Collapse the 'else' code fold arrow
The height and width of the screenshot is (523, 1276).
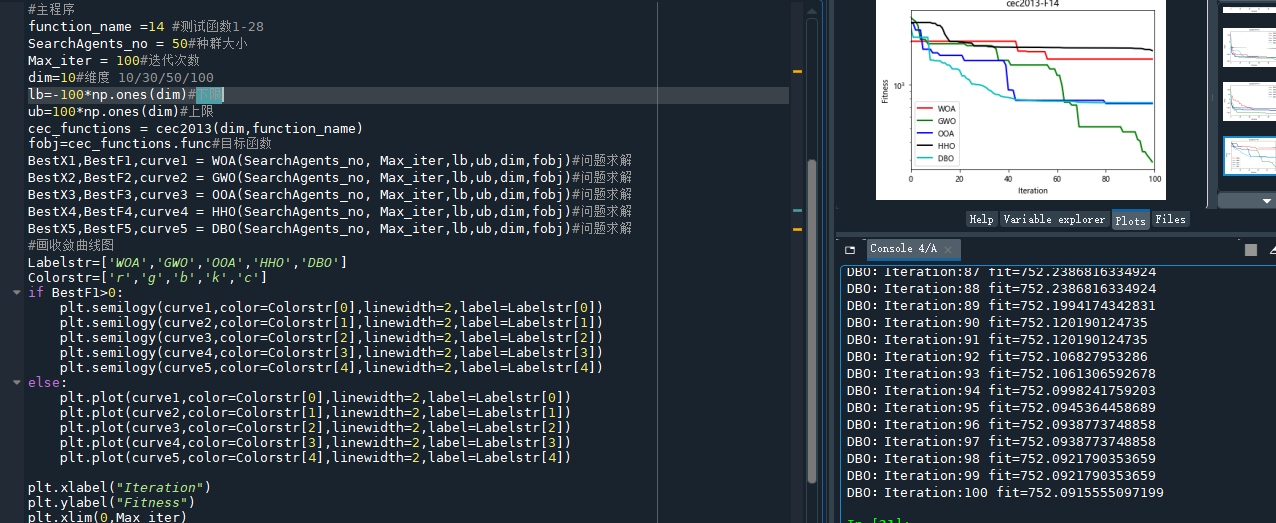(x=16, y=382)
